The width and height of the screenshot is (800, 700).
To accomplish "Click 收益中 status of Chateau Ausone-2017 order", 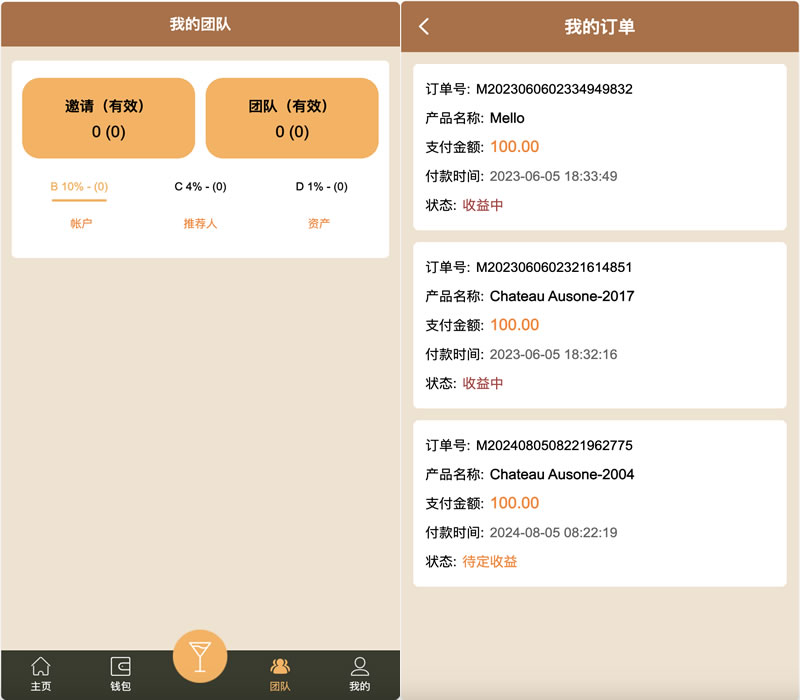I will [483, 383].
